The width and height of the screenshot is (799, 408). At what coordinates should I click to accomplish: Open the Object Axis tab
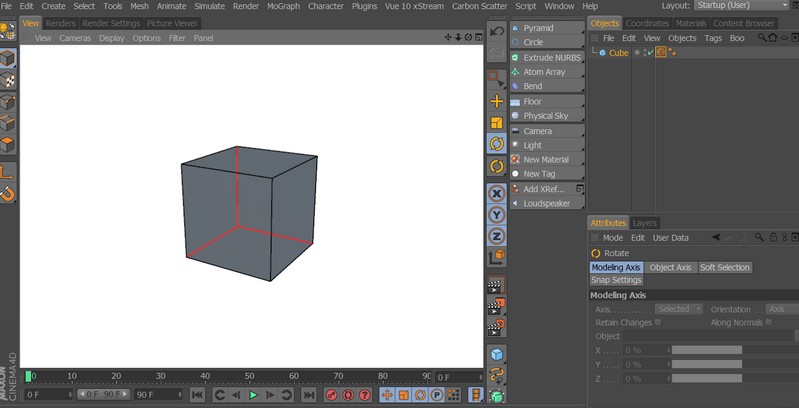click(670, 267)
